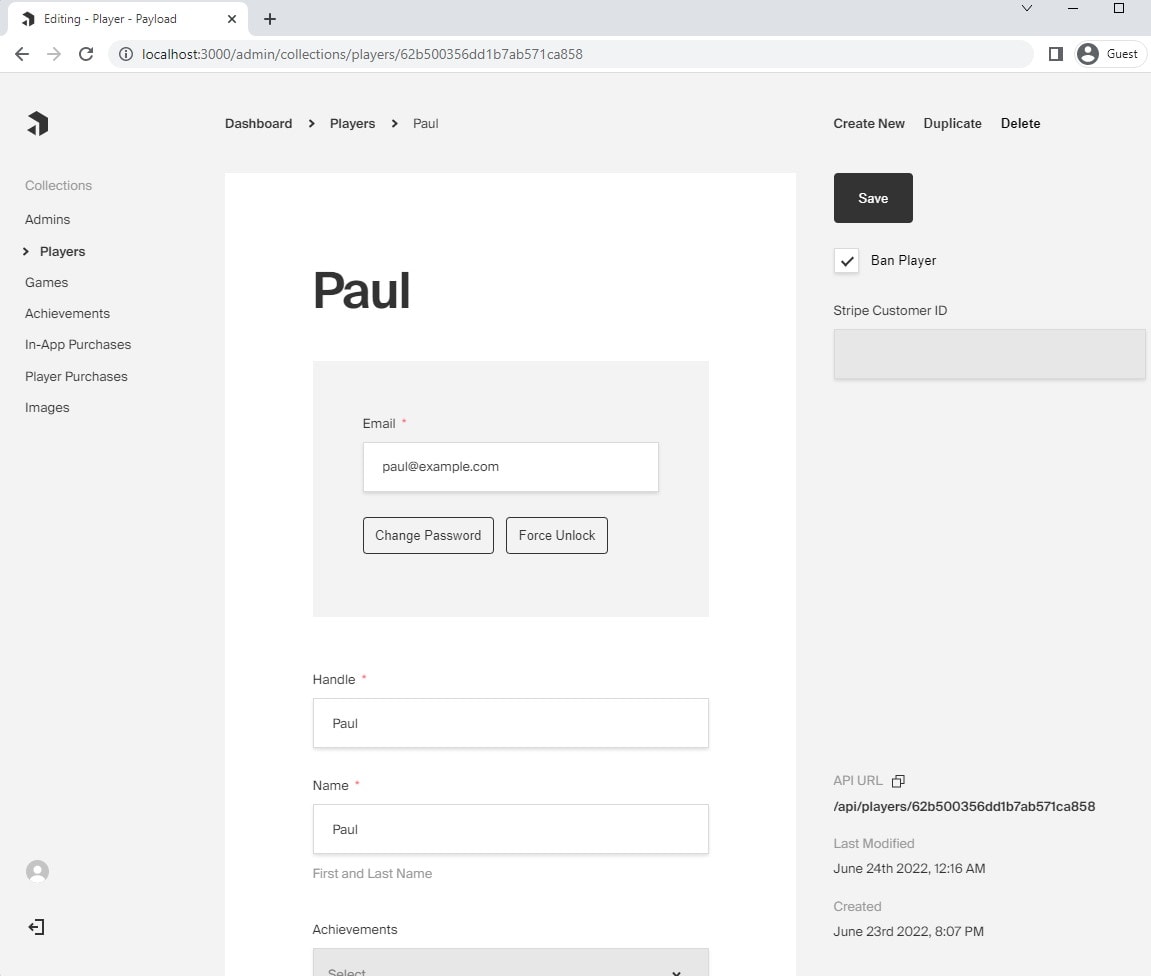Click the Create New link
This screenshot has height=976, width=1151.
pyautogui.click(x=869, y=123)
